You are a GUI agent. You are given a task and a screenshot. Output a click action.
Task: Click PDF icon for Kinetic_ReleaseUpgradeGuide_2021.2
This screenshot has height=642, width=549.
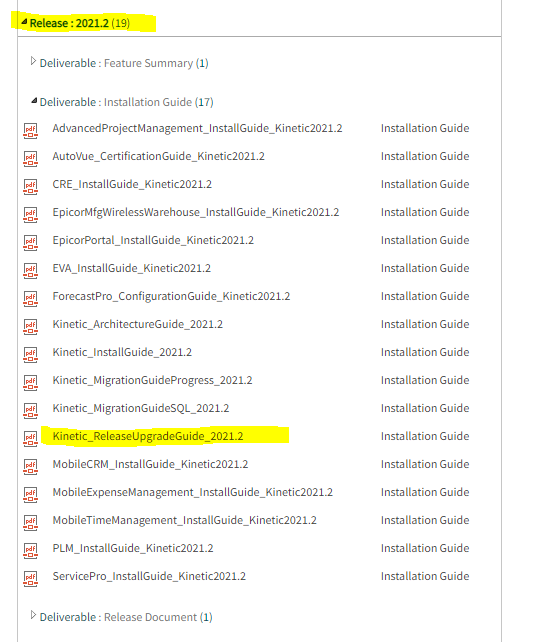30,439
